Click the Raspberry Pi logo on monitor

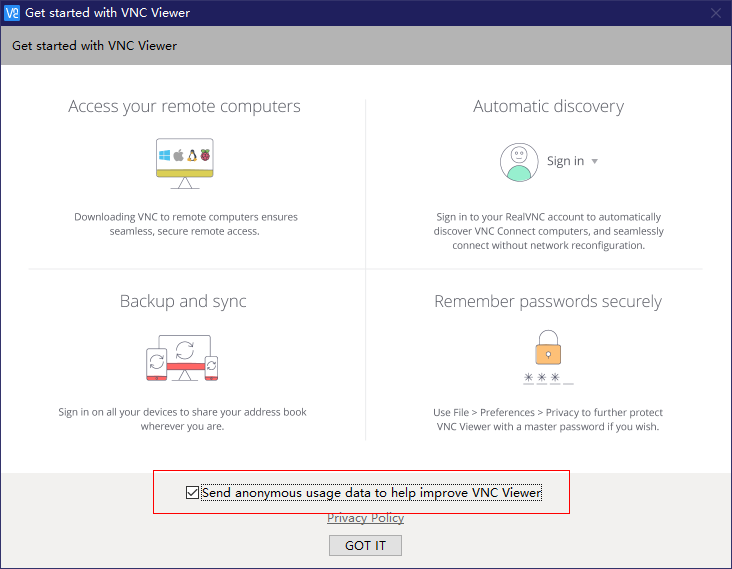click(x=205, y=155)
